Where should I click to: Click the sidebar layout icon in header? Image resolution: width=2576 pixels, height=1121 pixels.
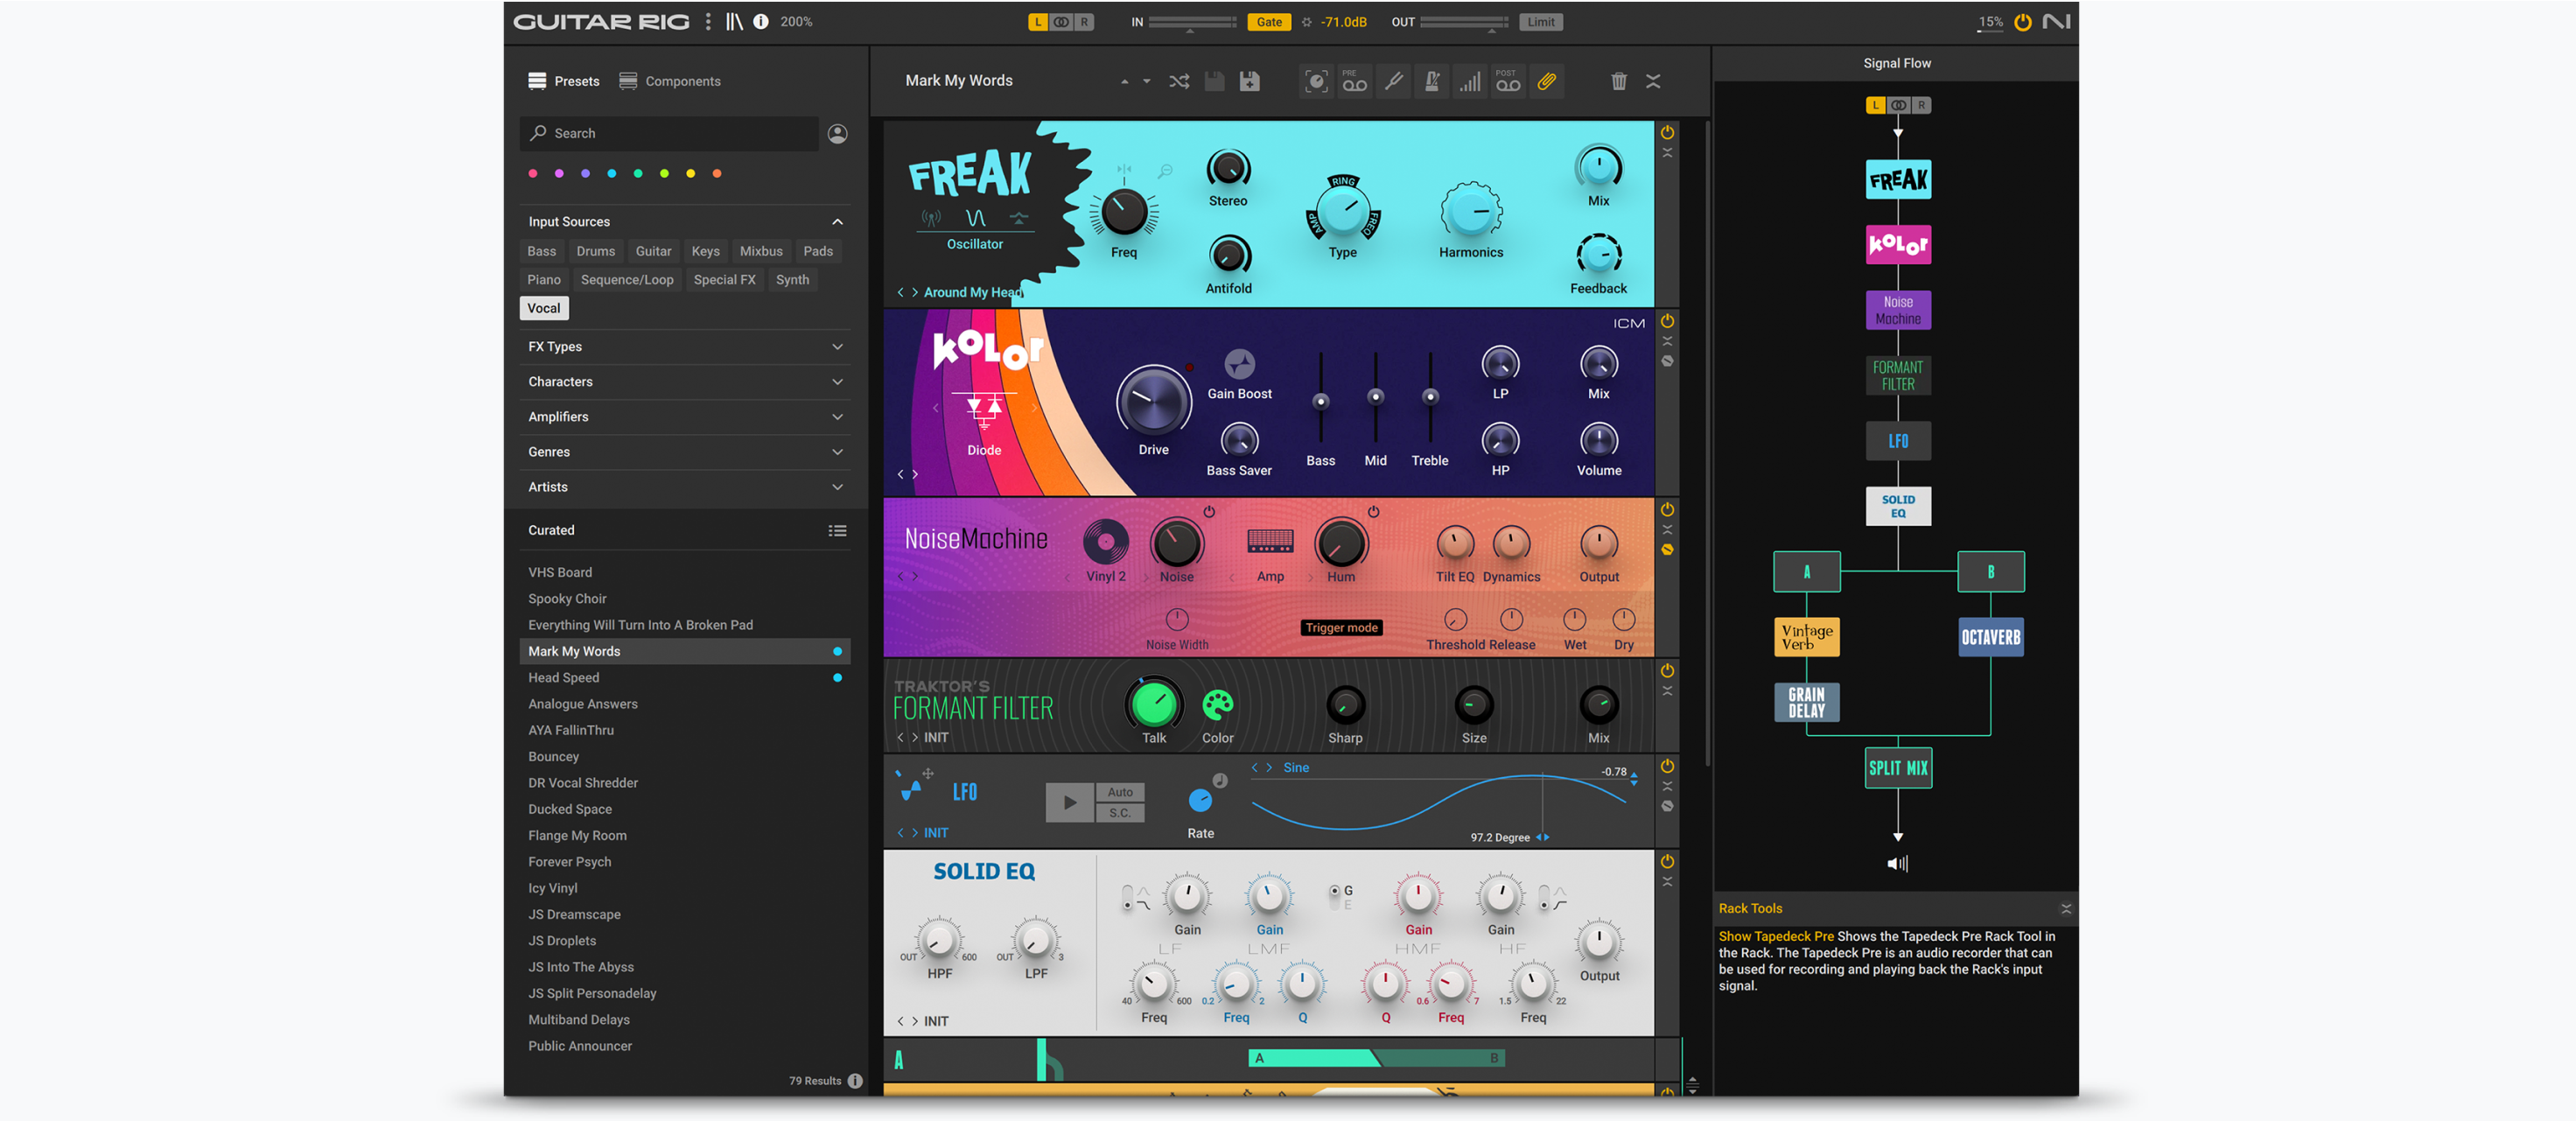point(734,21)
